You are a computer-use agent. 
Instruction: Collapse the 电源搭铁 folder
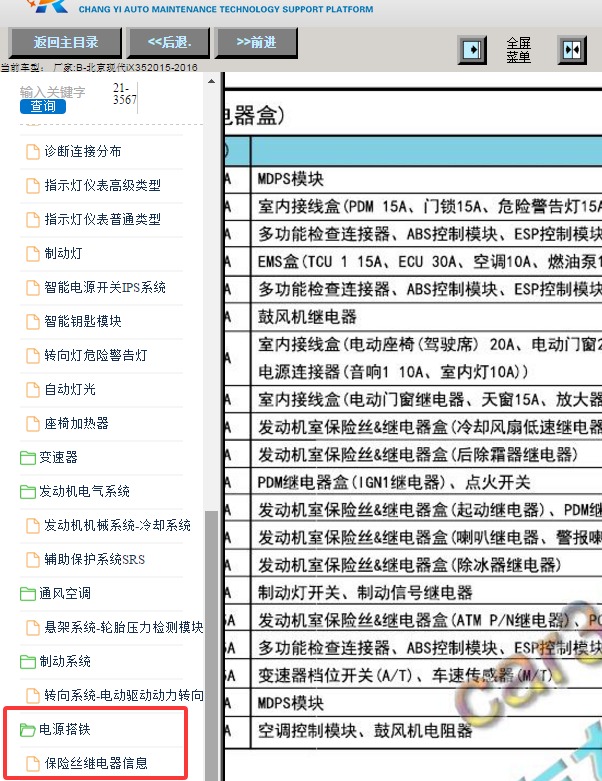65,730
